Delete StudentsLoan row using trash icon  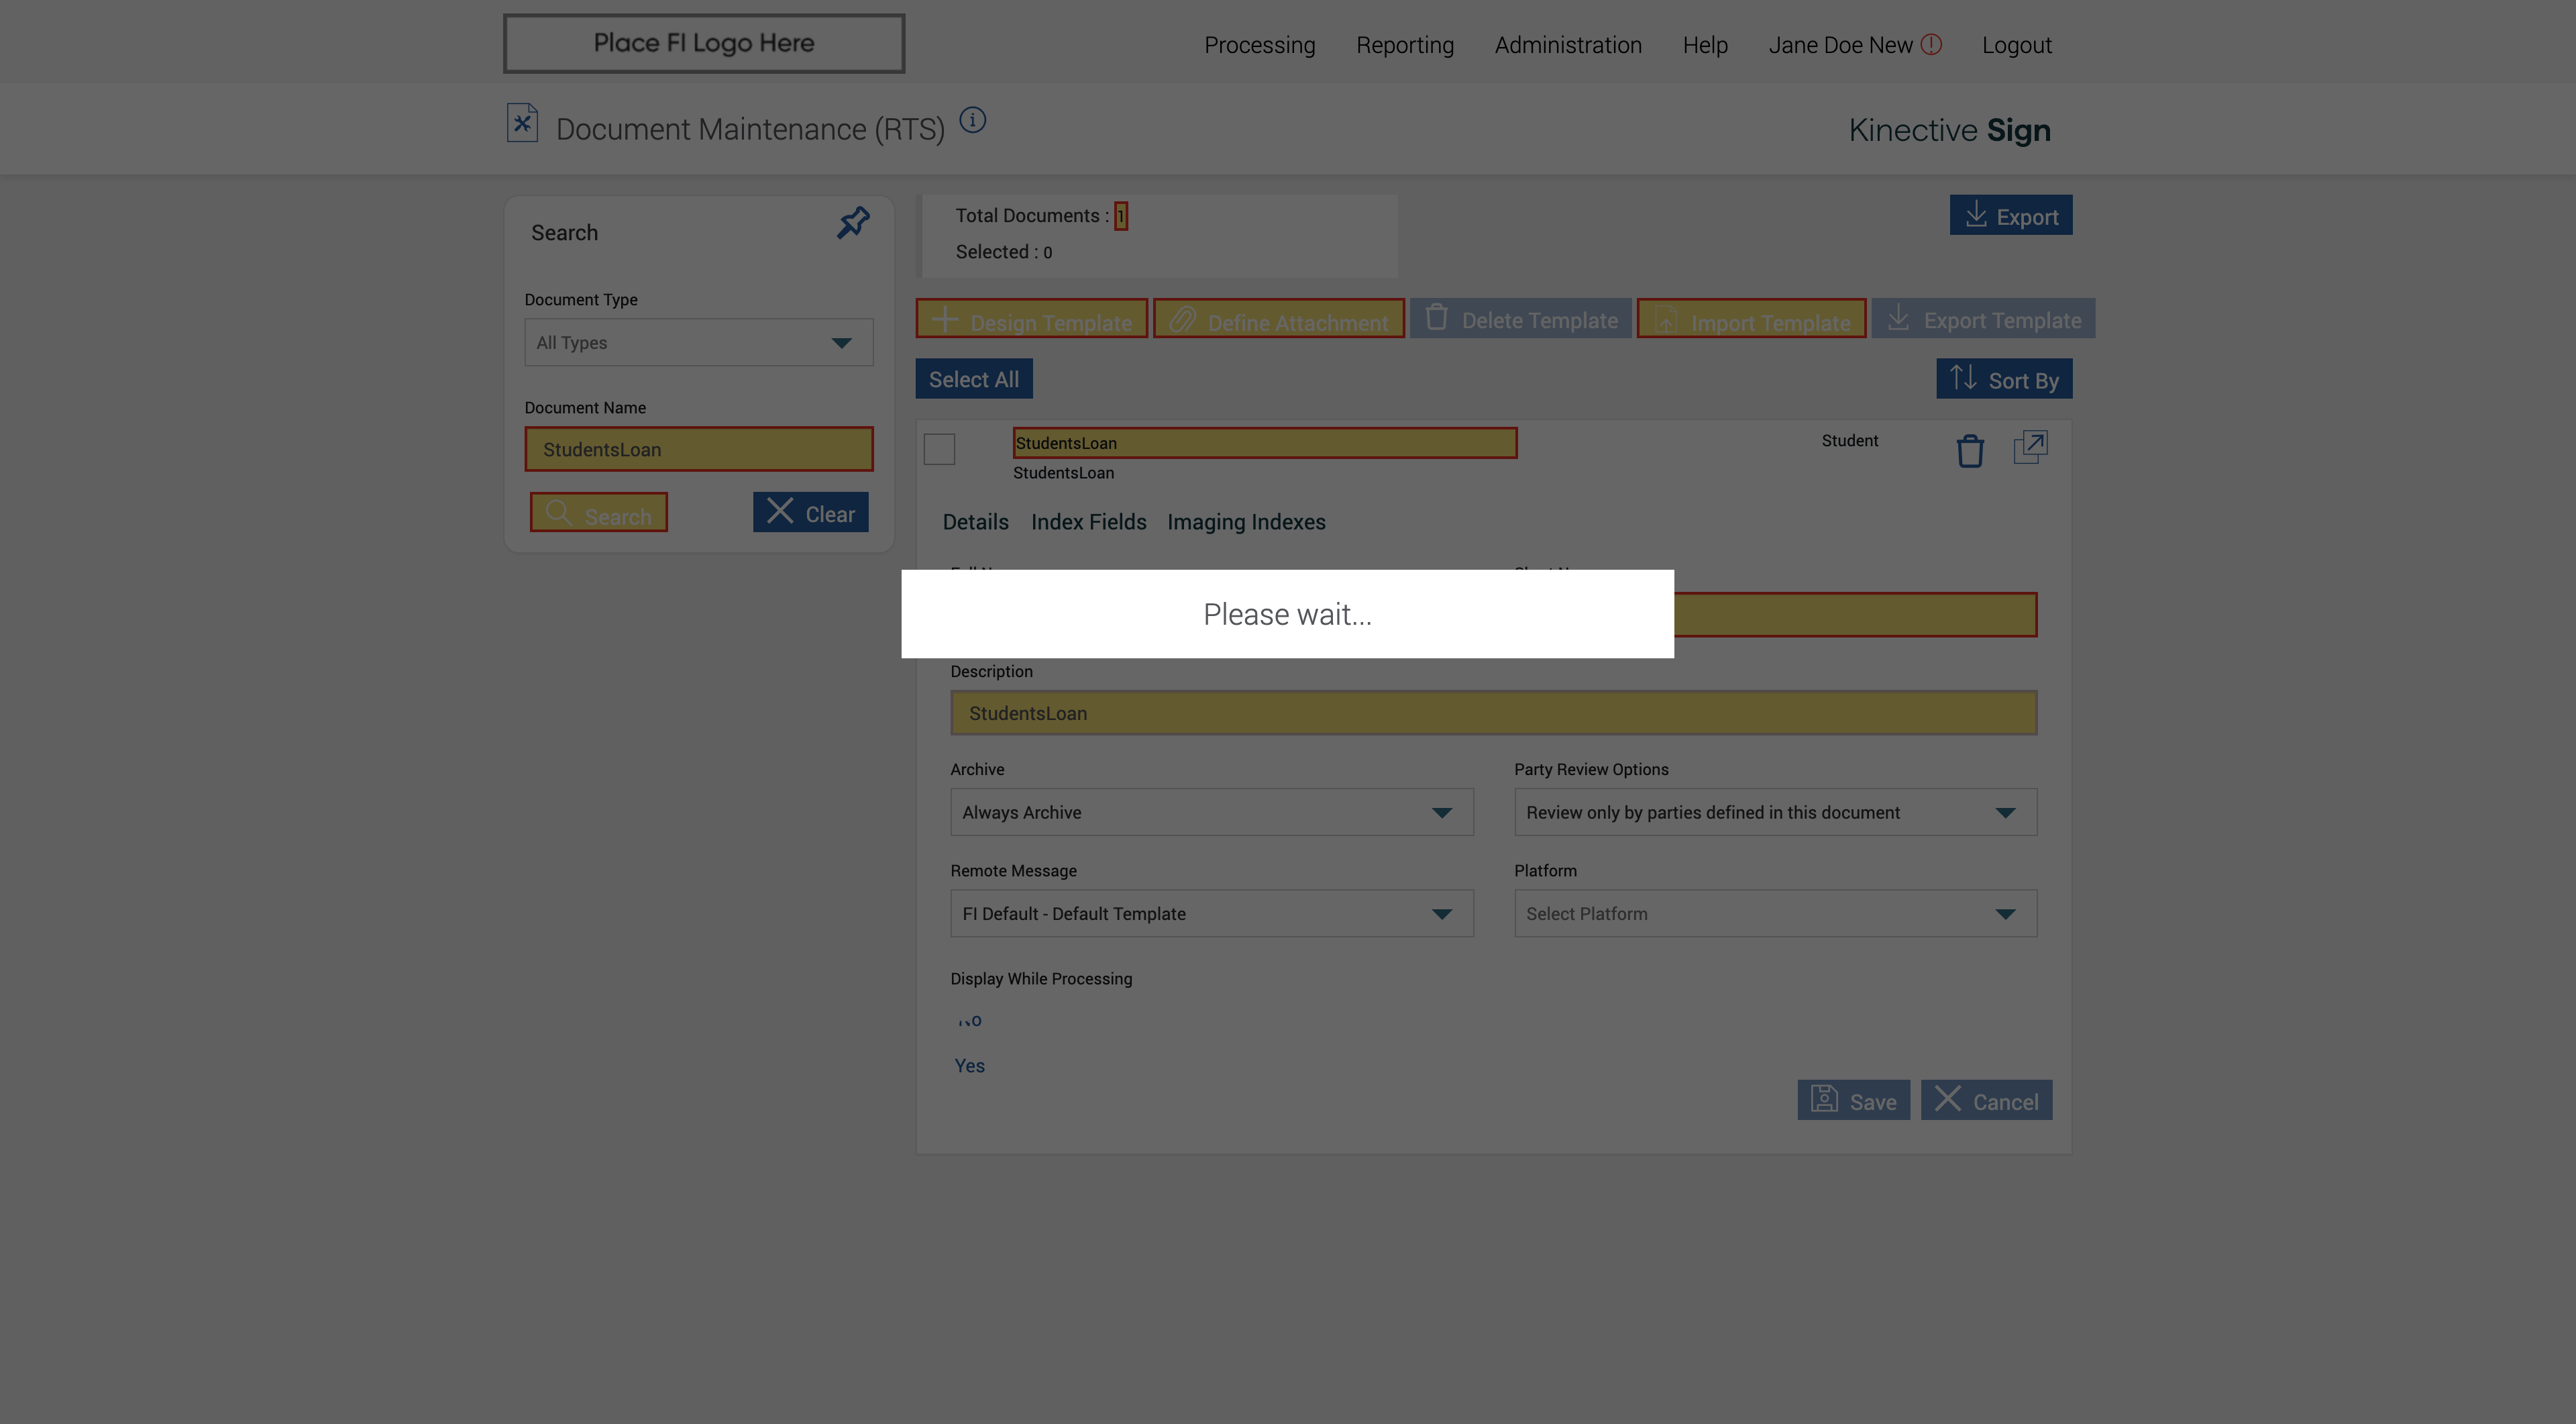click(x=1969, y=450)
